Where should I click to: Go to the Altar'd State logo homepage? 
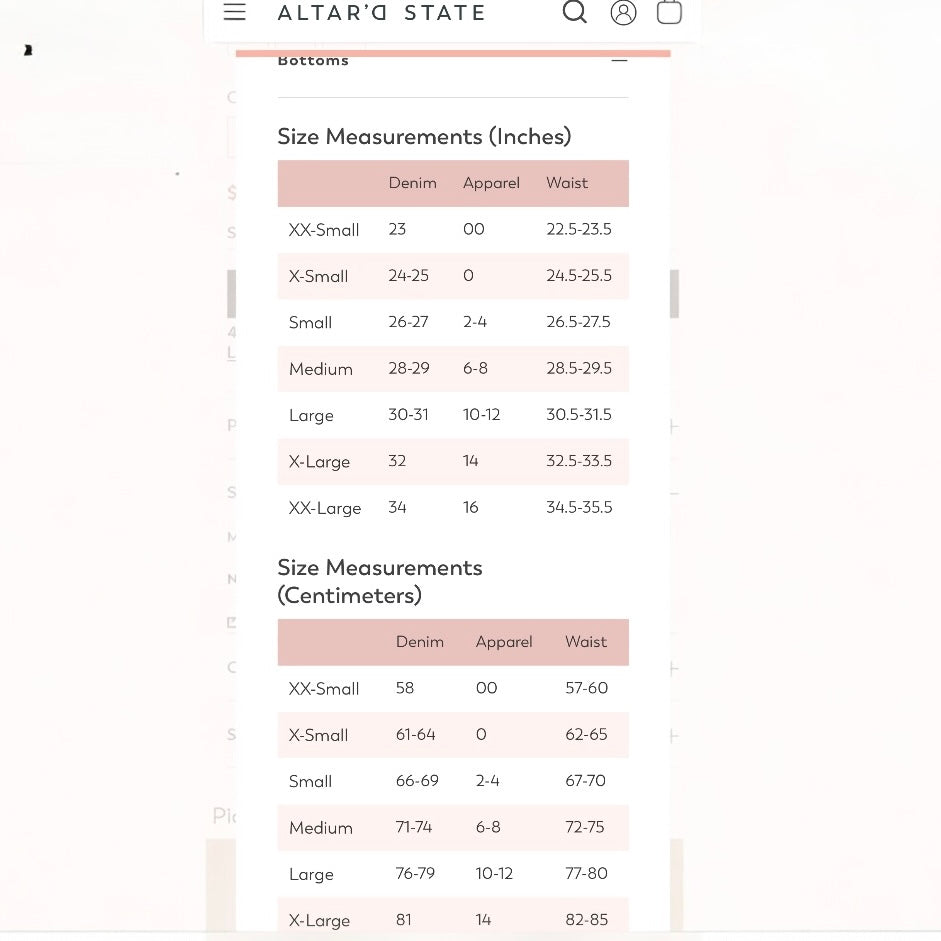[381, 13]
